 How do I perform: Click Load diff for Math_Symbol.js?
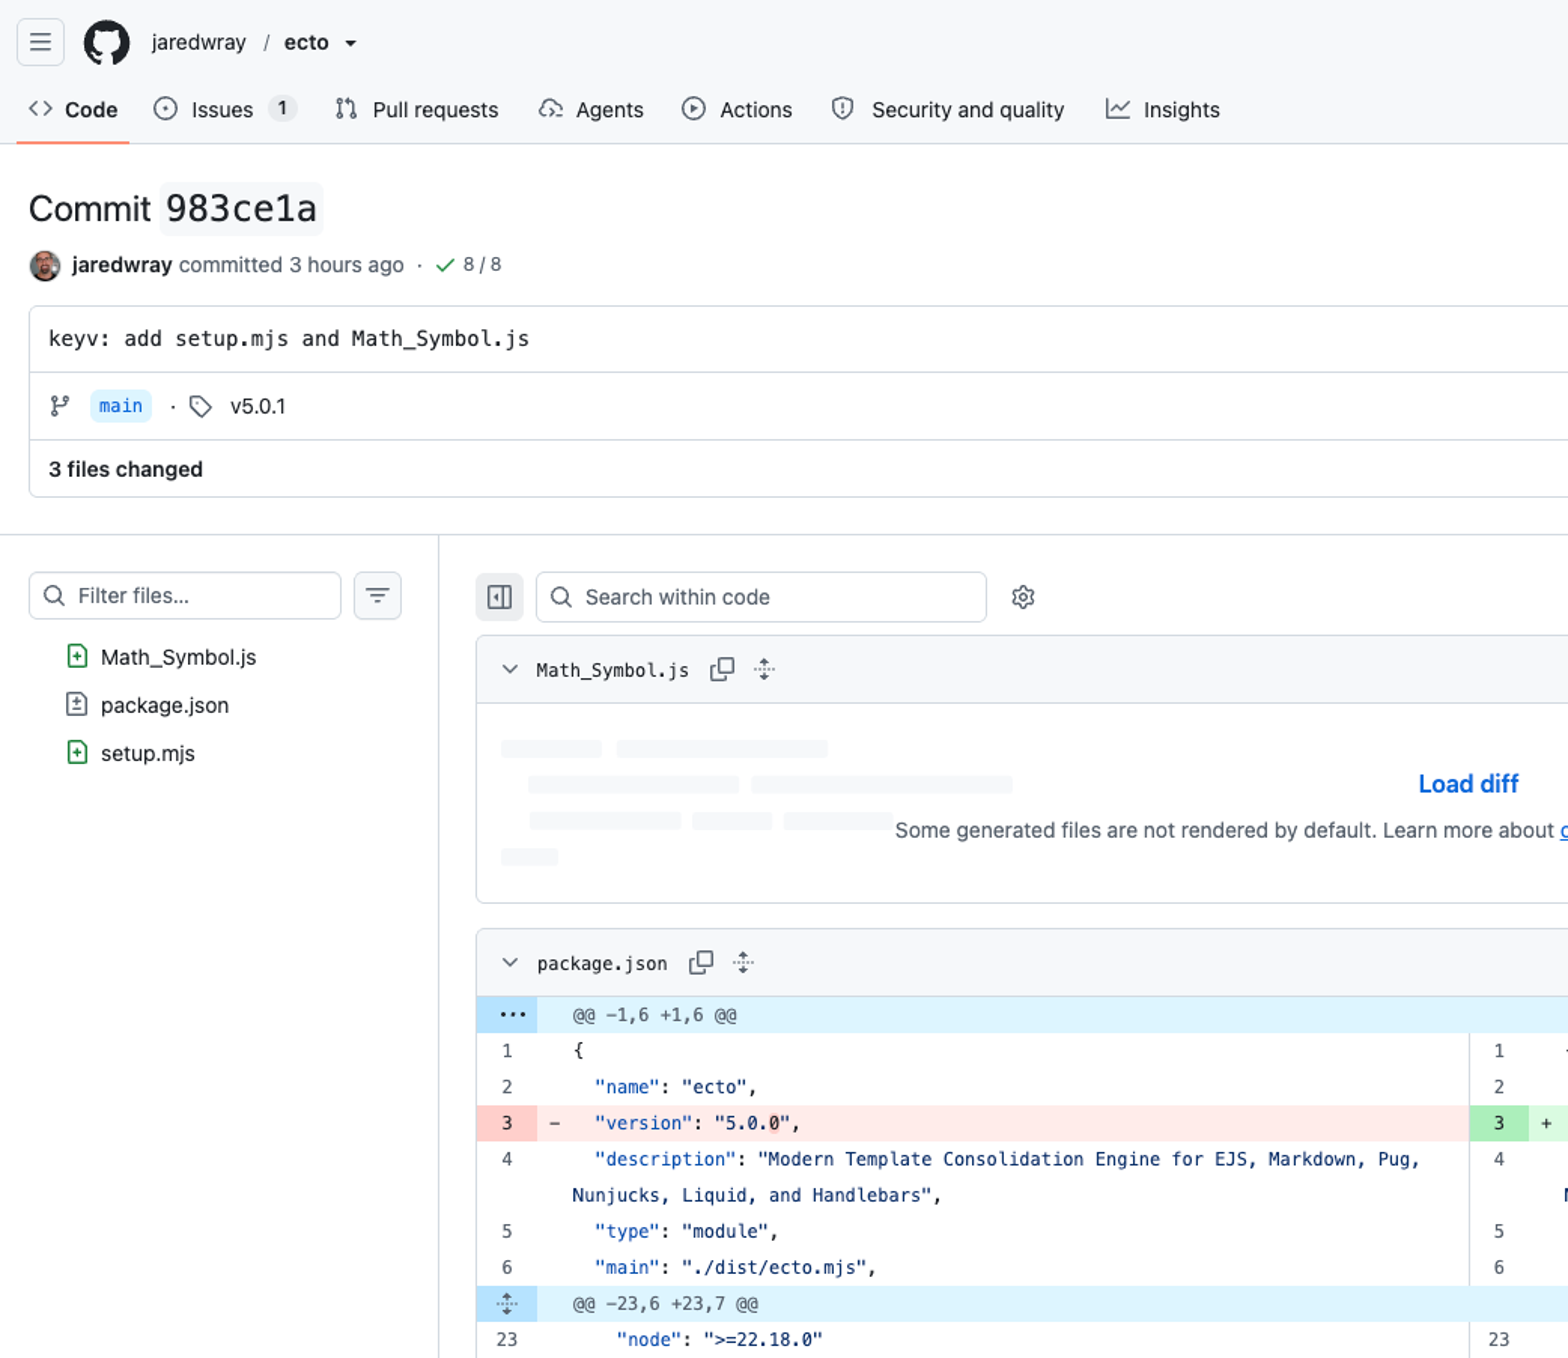click(x=1468, y=784)
